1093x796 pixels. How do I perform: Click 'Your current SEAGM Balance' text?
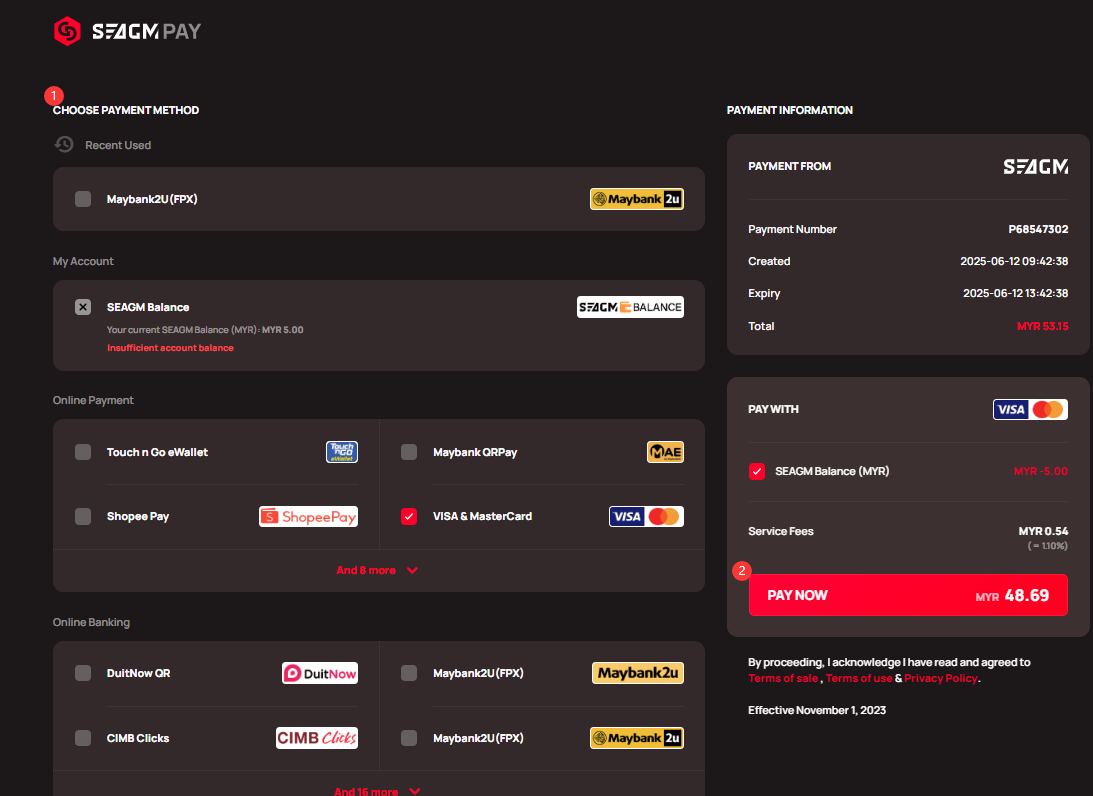[x=205, y=330]
